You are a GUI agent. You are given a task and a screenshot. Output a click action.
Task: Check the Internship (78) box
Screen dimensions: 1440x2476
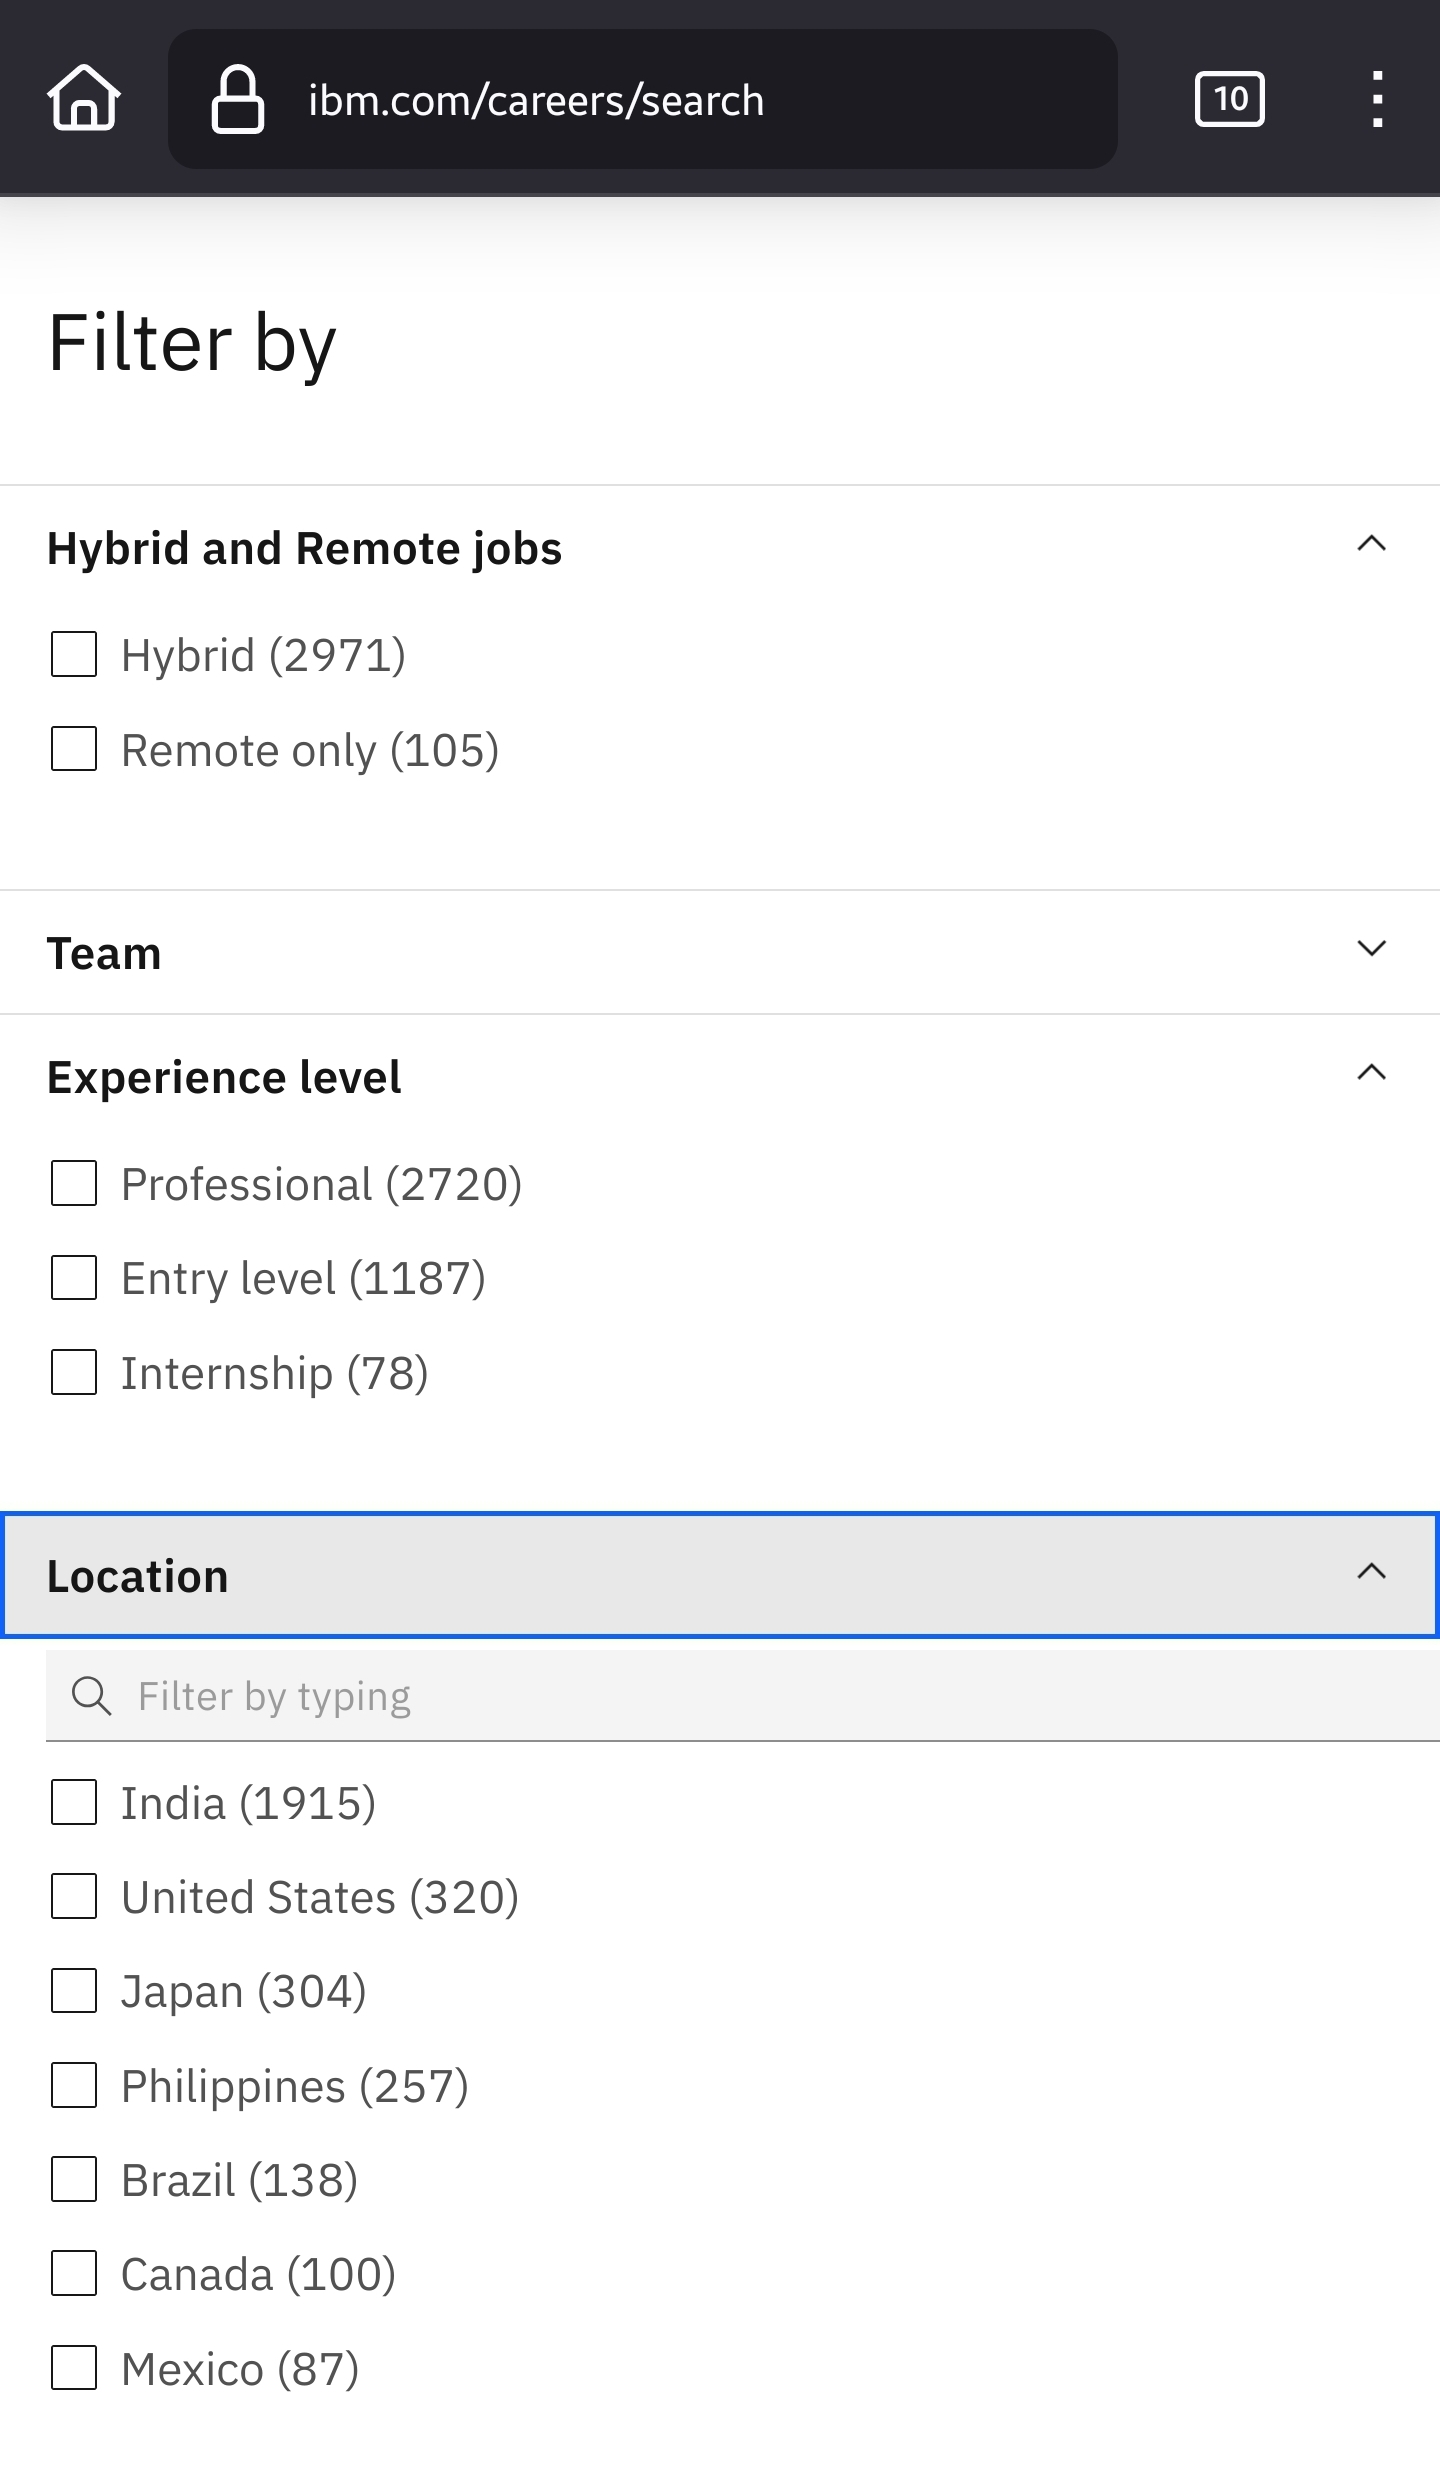(x=74, y=1372)
